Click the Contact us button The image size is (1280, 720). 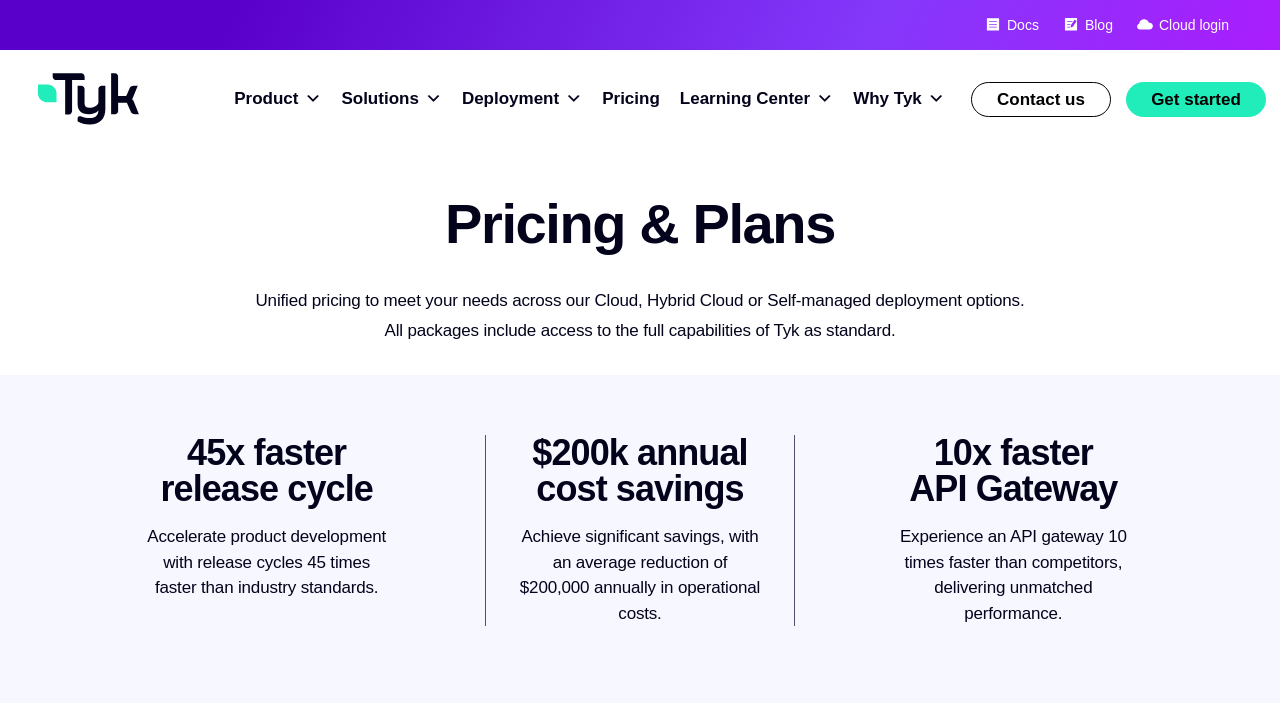[1040, 100]
